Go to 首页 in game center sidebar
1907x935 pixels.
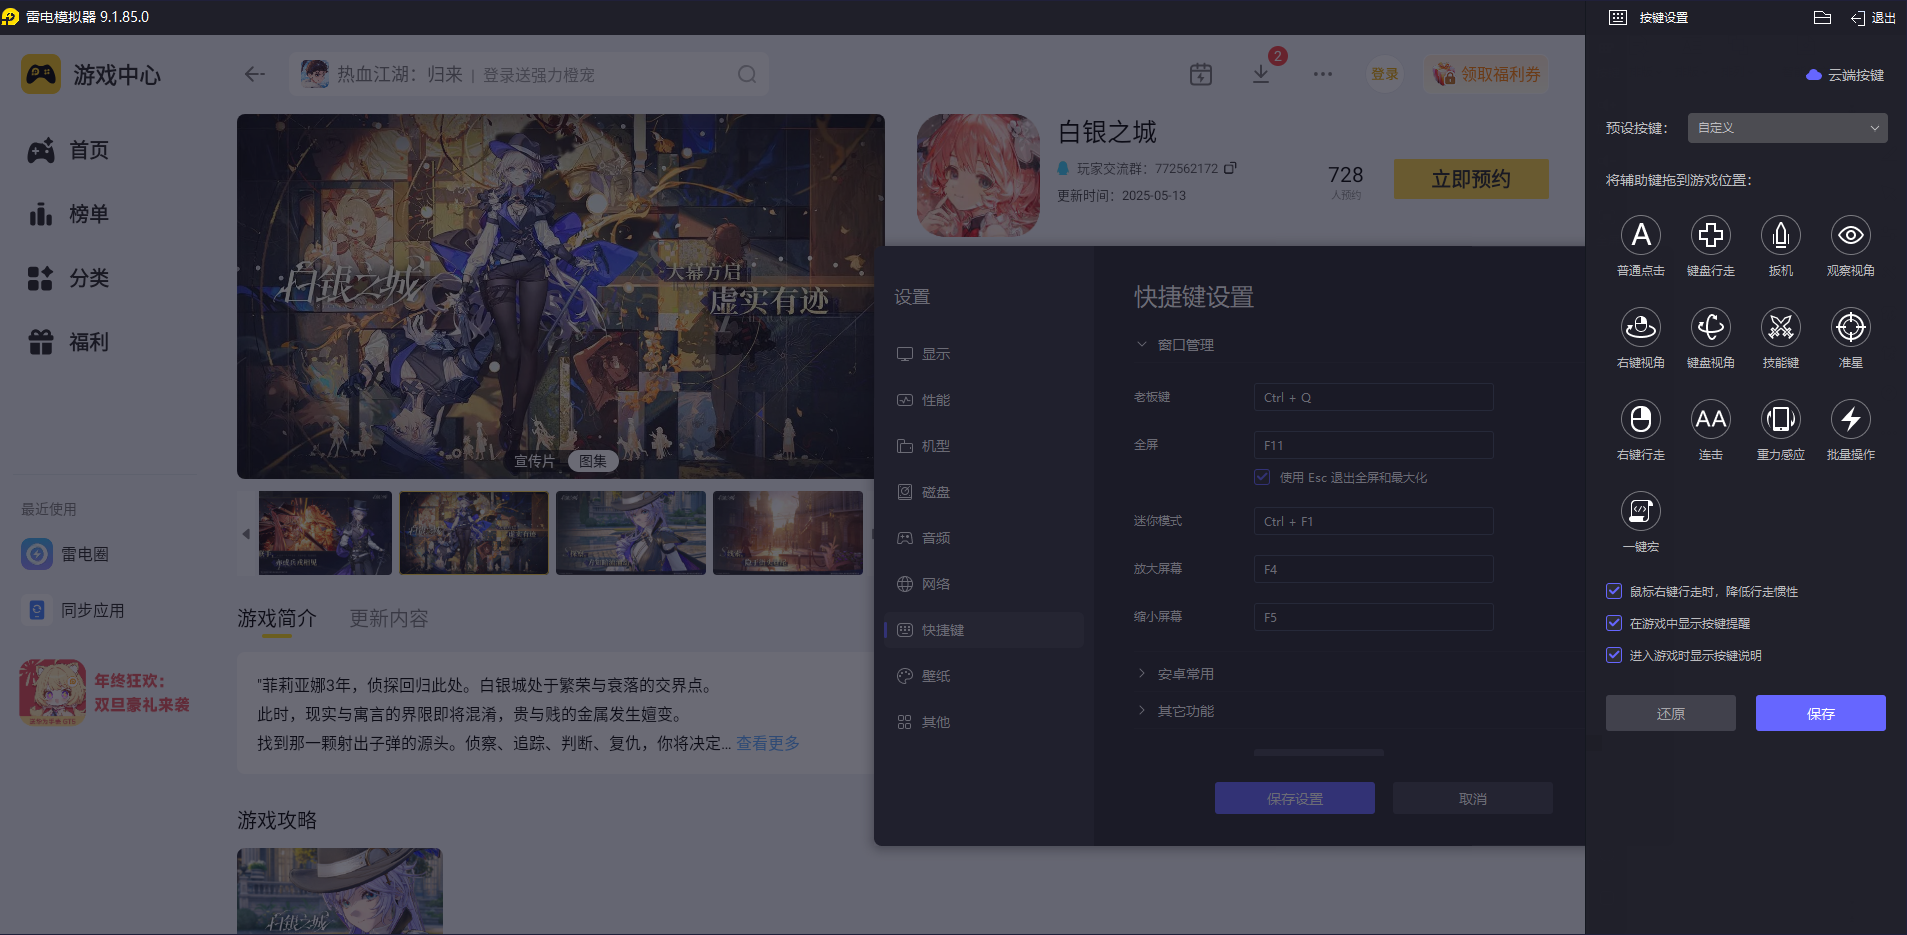[x=68, y=150]
